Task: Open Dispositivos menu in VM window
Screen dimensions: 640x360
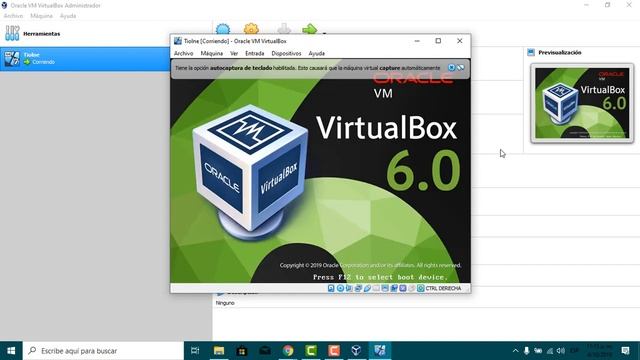Action: pyautogui.click(x=286, y=53)
